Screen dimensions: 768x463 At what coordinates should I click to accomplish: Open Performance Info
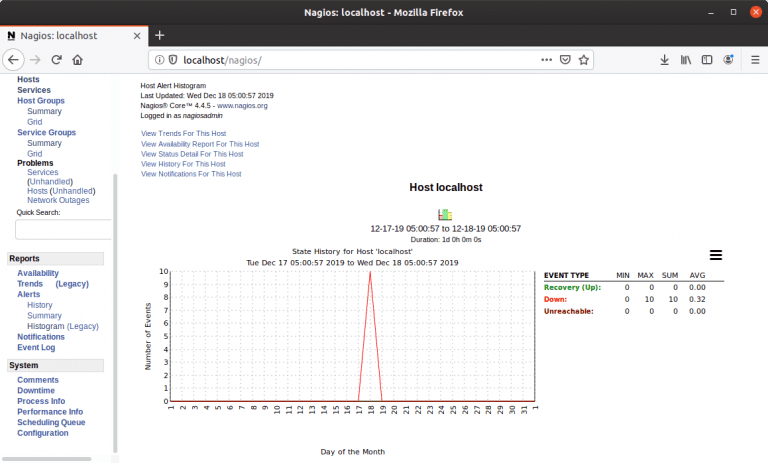point(50,412)
